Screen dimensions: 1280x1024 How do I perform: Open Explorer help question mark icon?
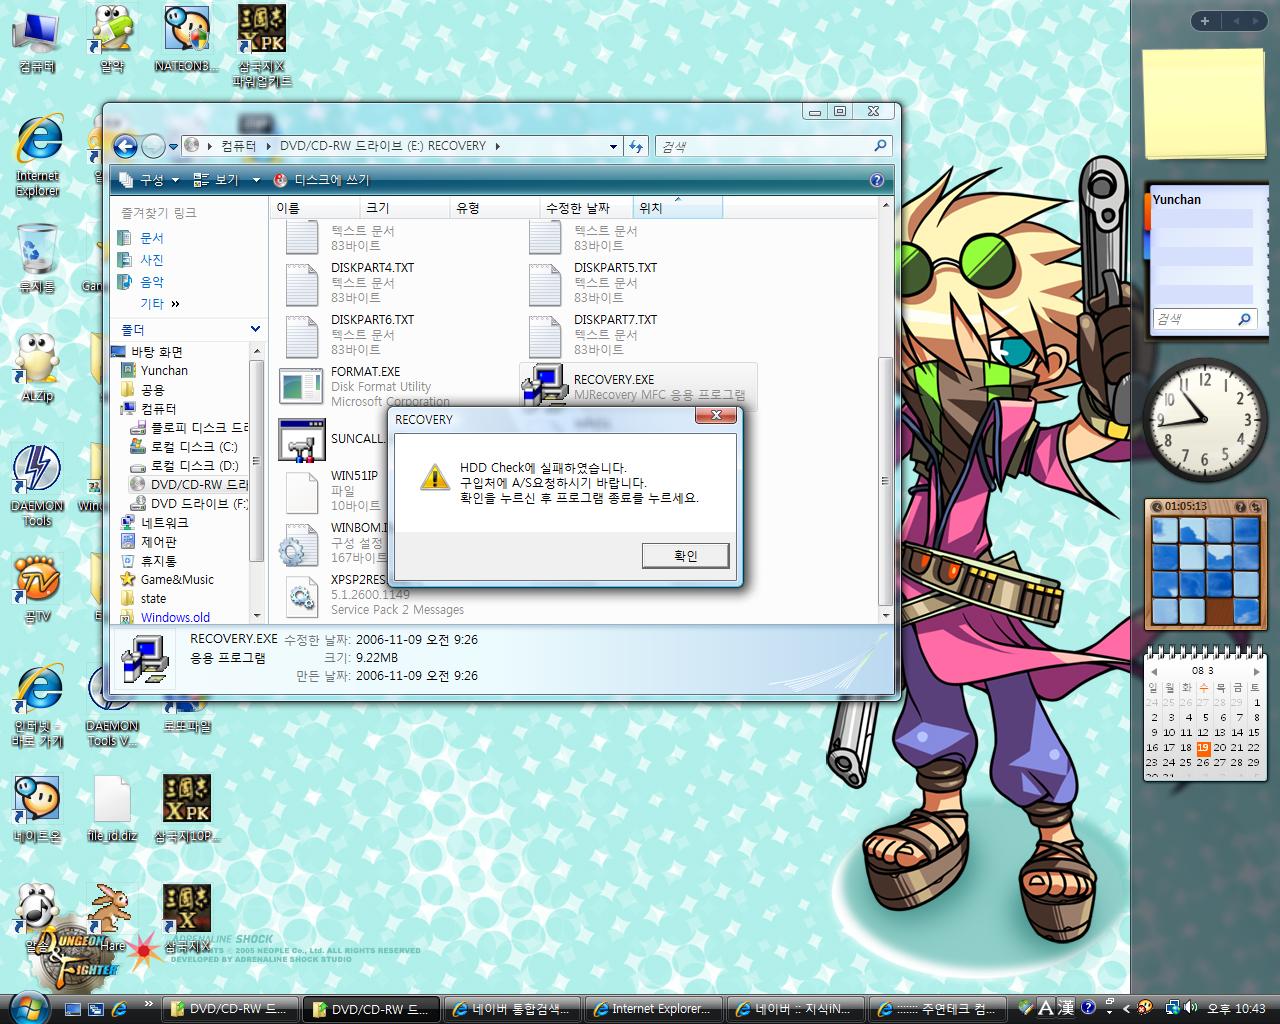[x=877, y=180]
